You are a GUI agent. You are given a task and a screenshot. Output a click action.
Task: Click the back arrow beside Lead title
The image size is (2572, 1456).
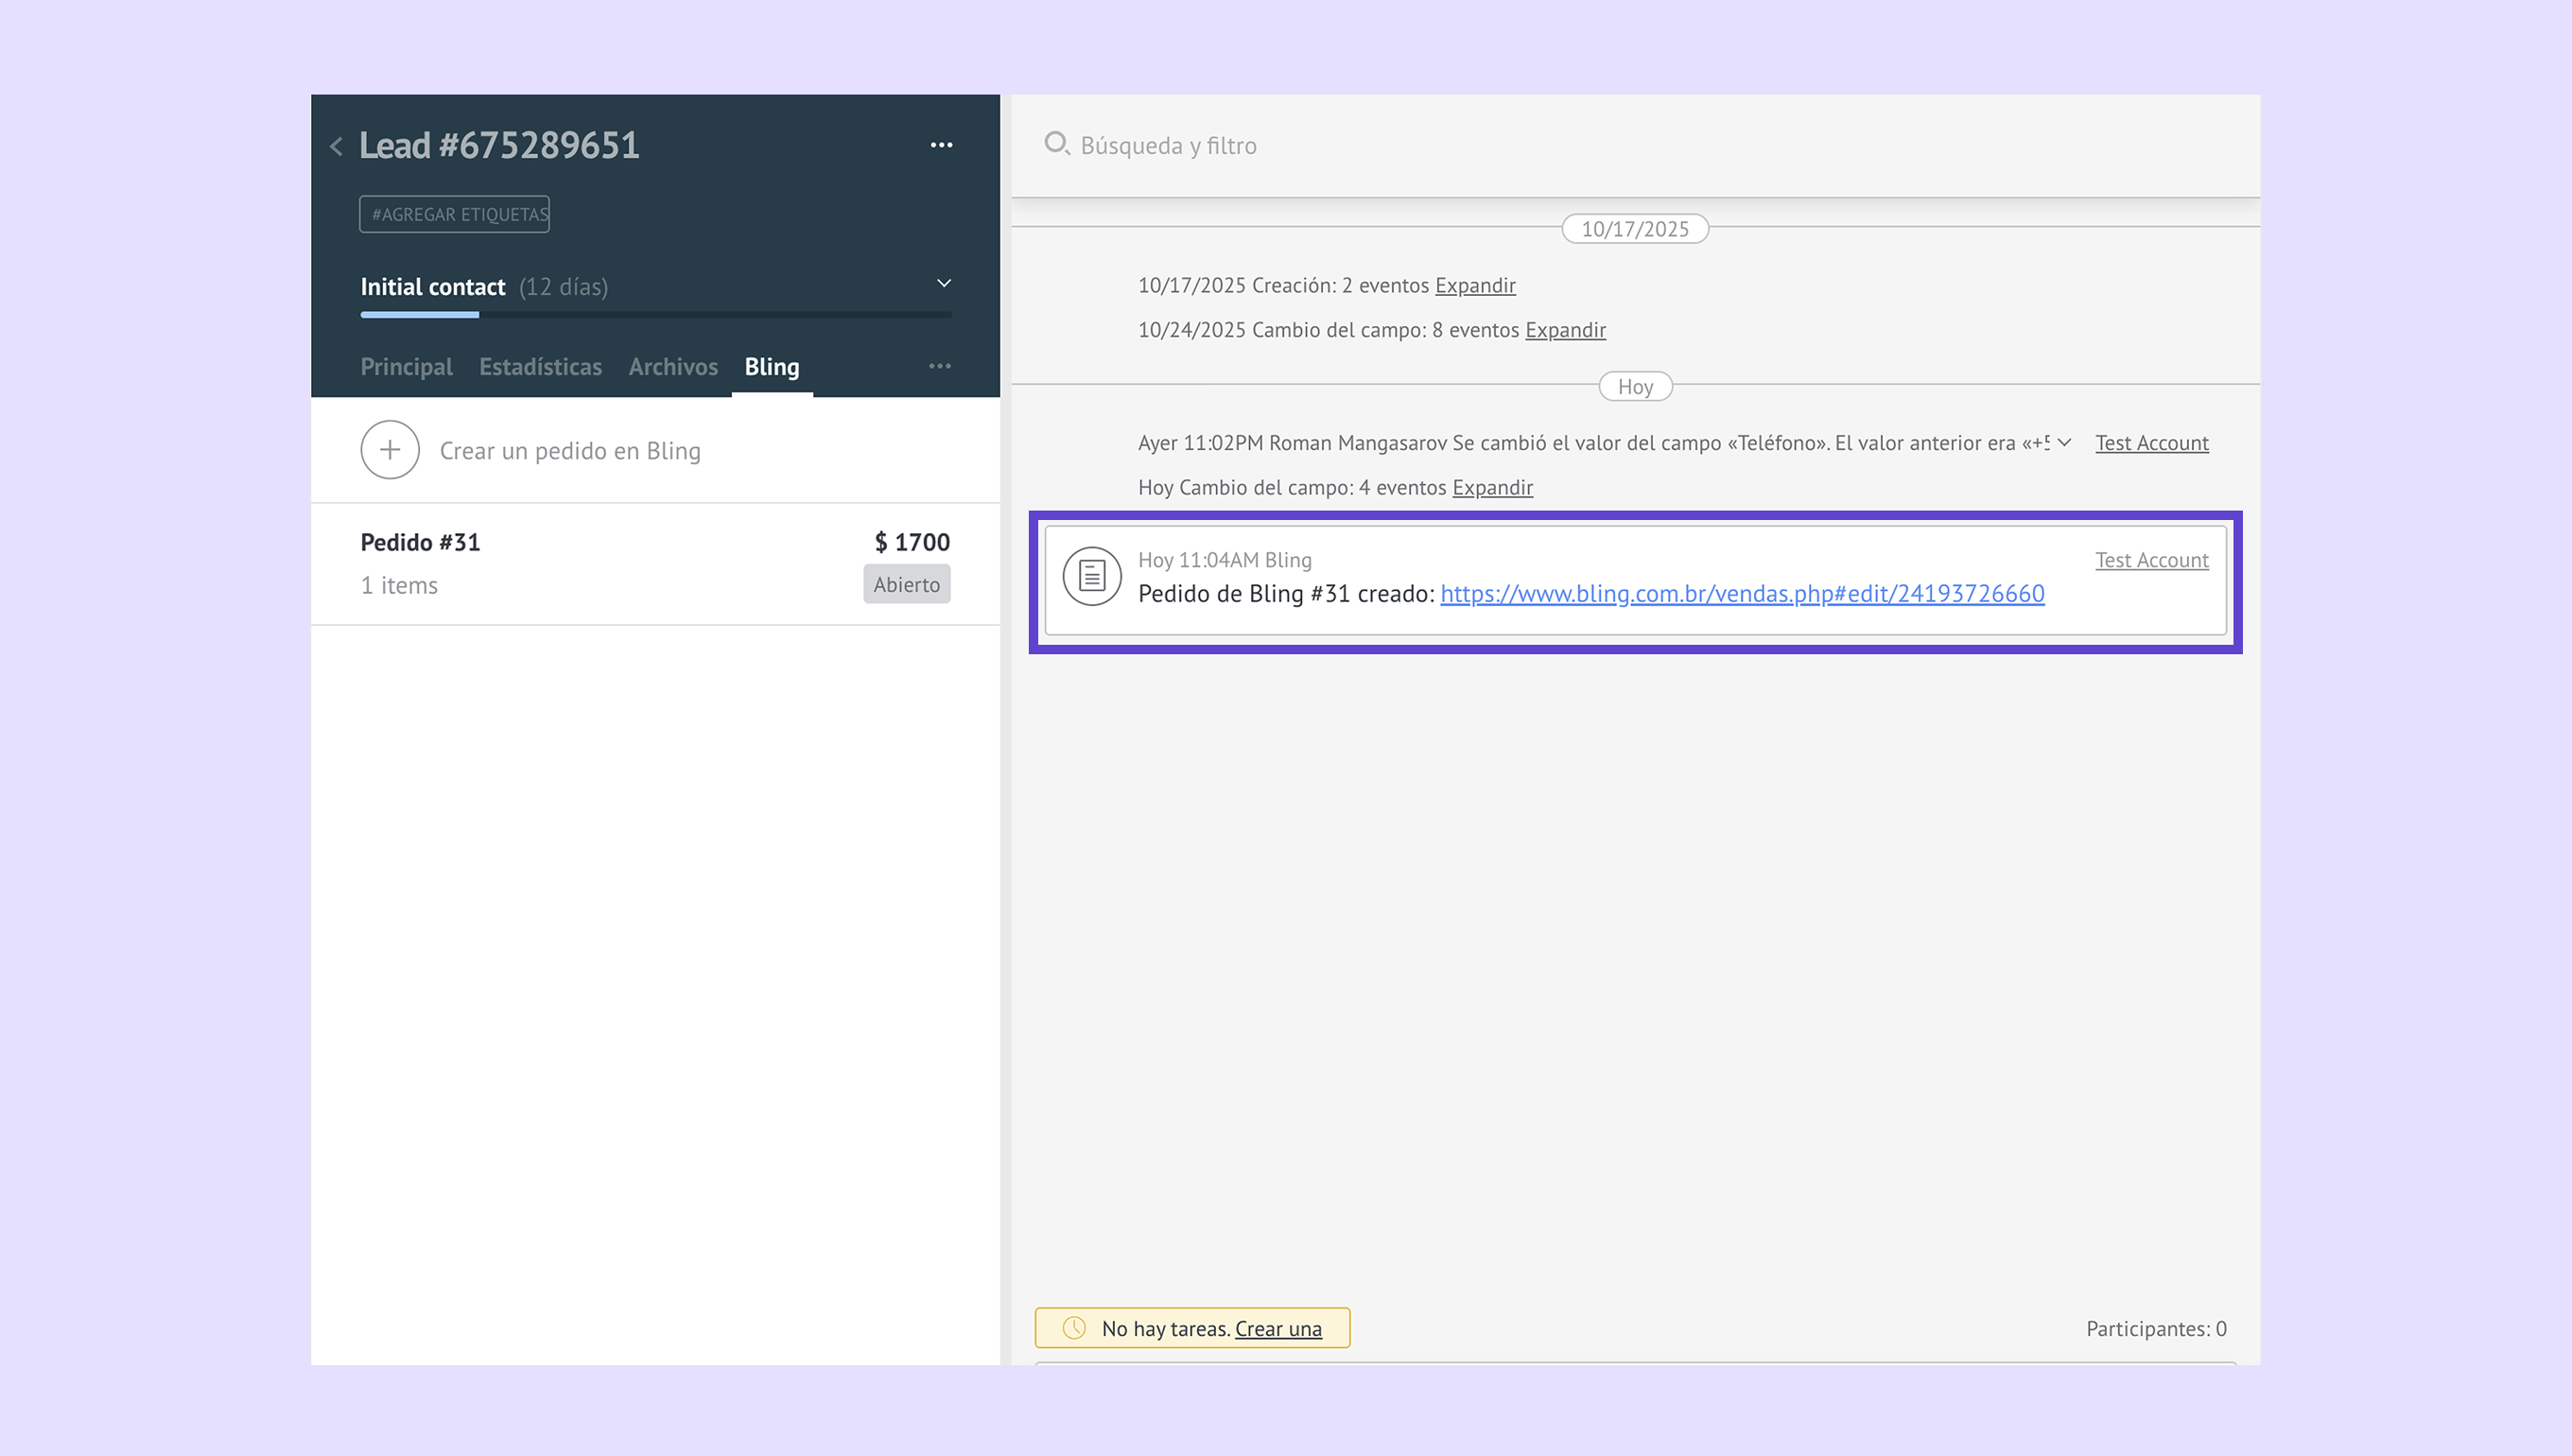pos(336,147)
